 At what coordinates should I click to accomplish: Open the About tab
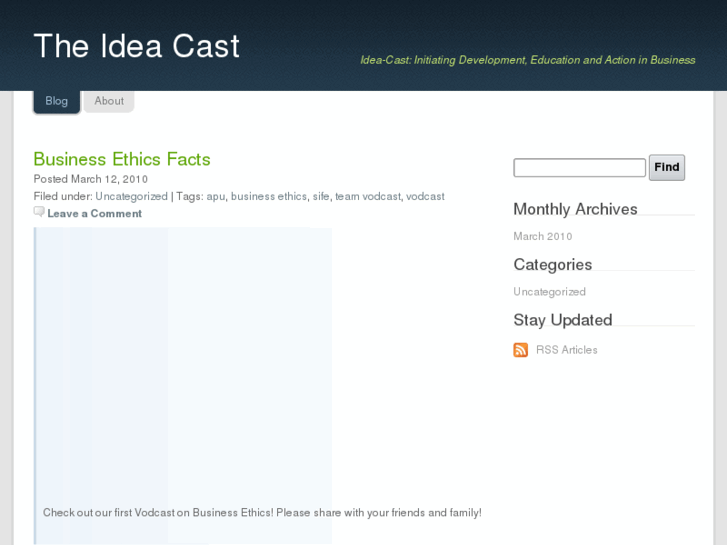[x=109, y=101]
